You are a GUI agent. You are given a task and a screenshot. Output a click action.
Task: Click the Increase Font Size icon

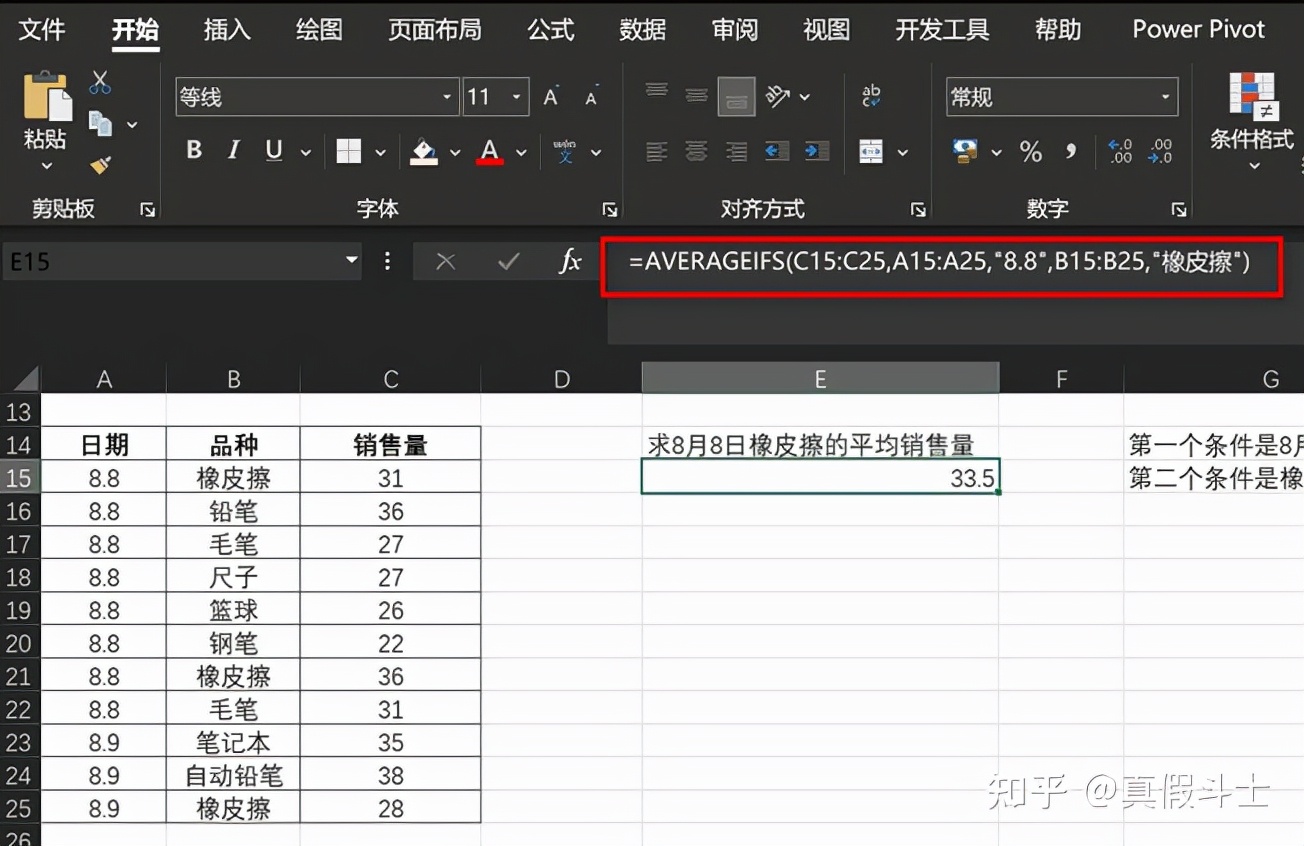[x=550, y=97]
